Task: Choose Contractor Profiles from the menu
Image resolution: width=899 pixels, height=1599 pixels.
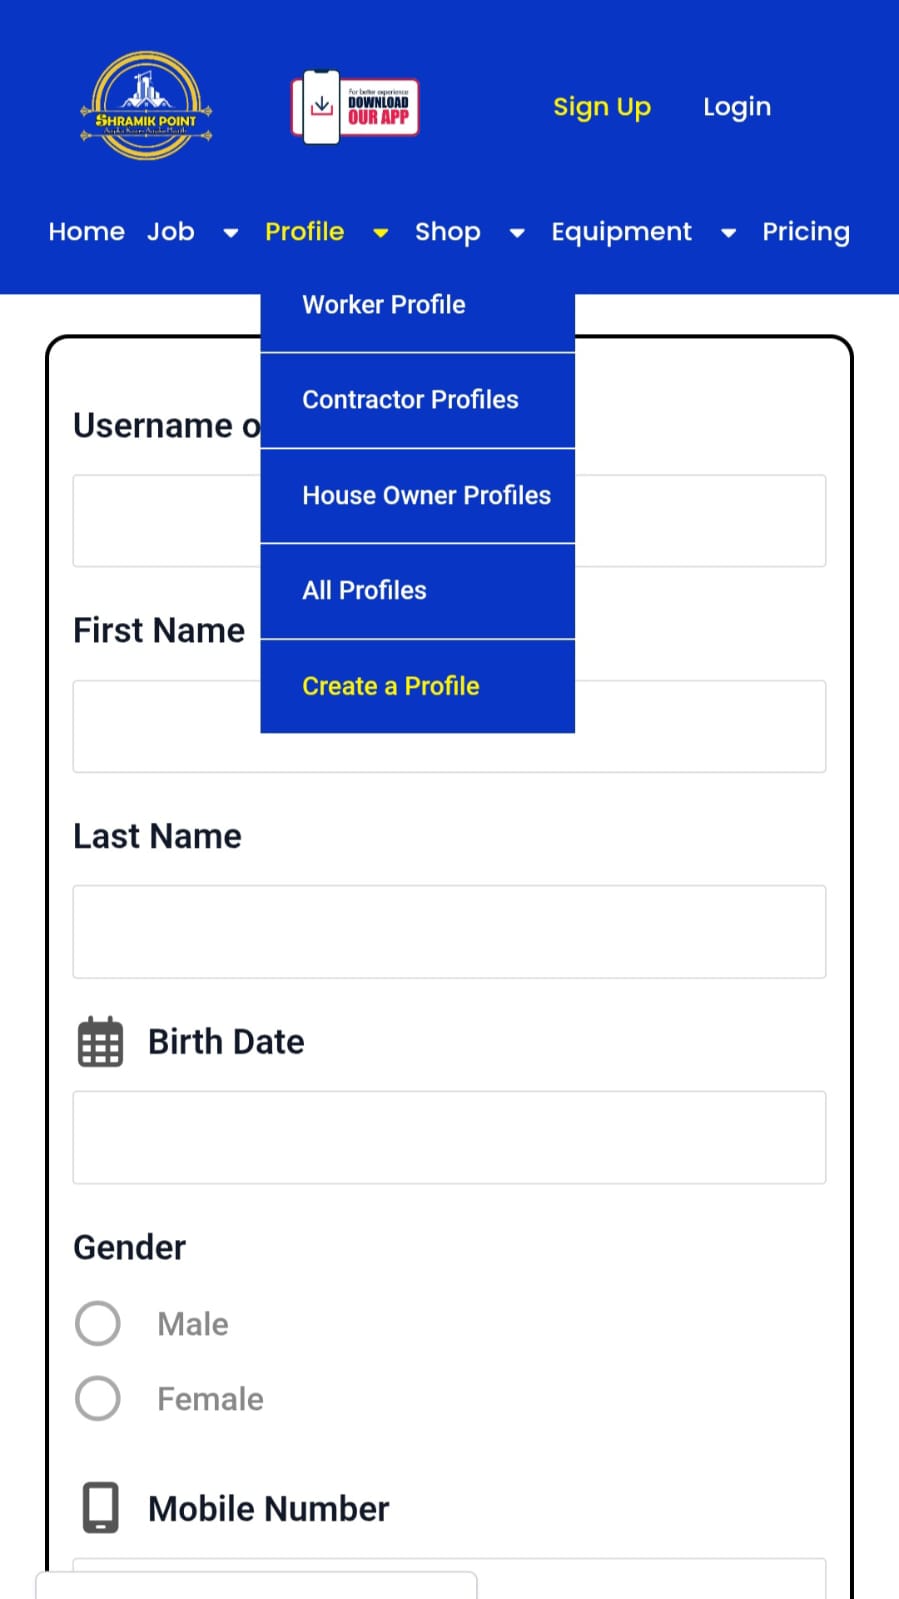Action: (418, 400)
